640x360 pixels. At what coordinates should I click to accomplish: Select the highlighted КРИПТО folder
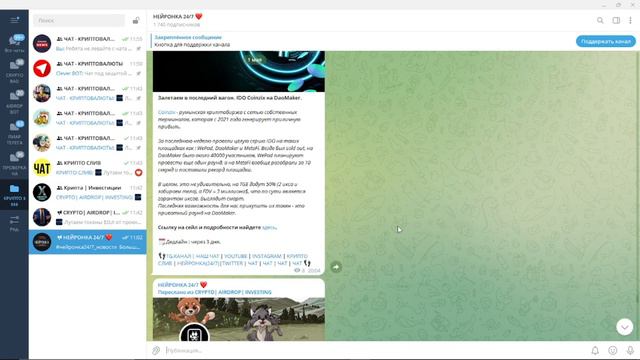tap(14, 195)
